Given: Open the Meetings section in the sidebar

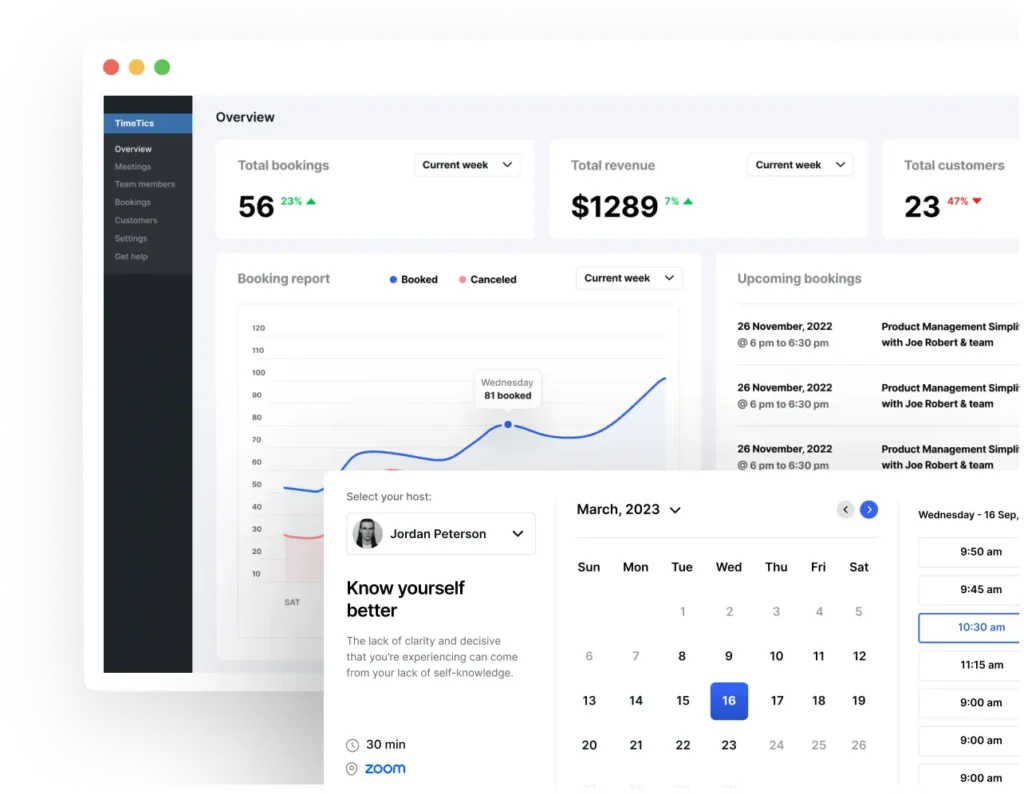Looking at the screenshot, I should (x=133, y=166).
